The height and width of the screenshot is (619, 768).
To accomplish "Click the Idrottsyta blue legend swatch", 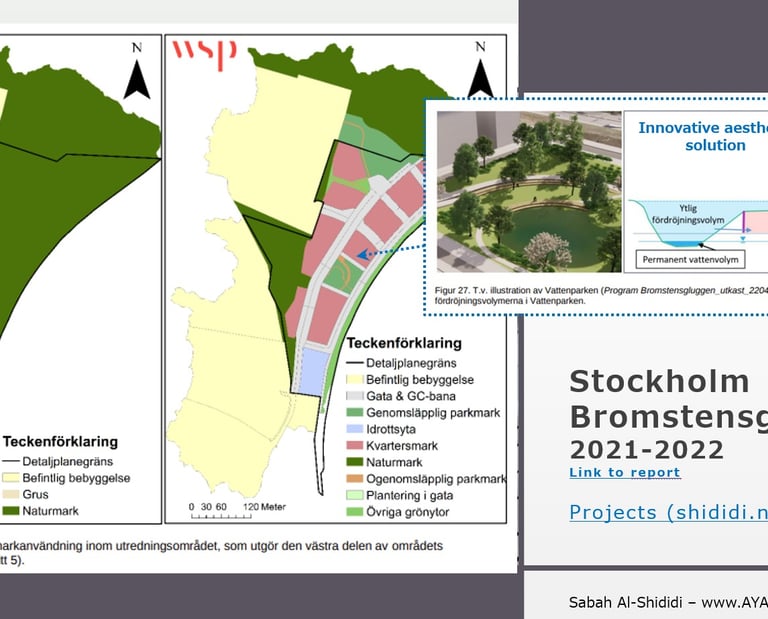I will tap(355, 429).
